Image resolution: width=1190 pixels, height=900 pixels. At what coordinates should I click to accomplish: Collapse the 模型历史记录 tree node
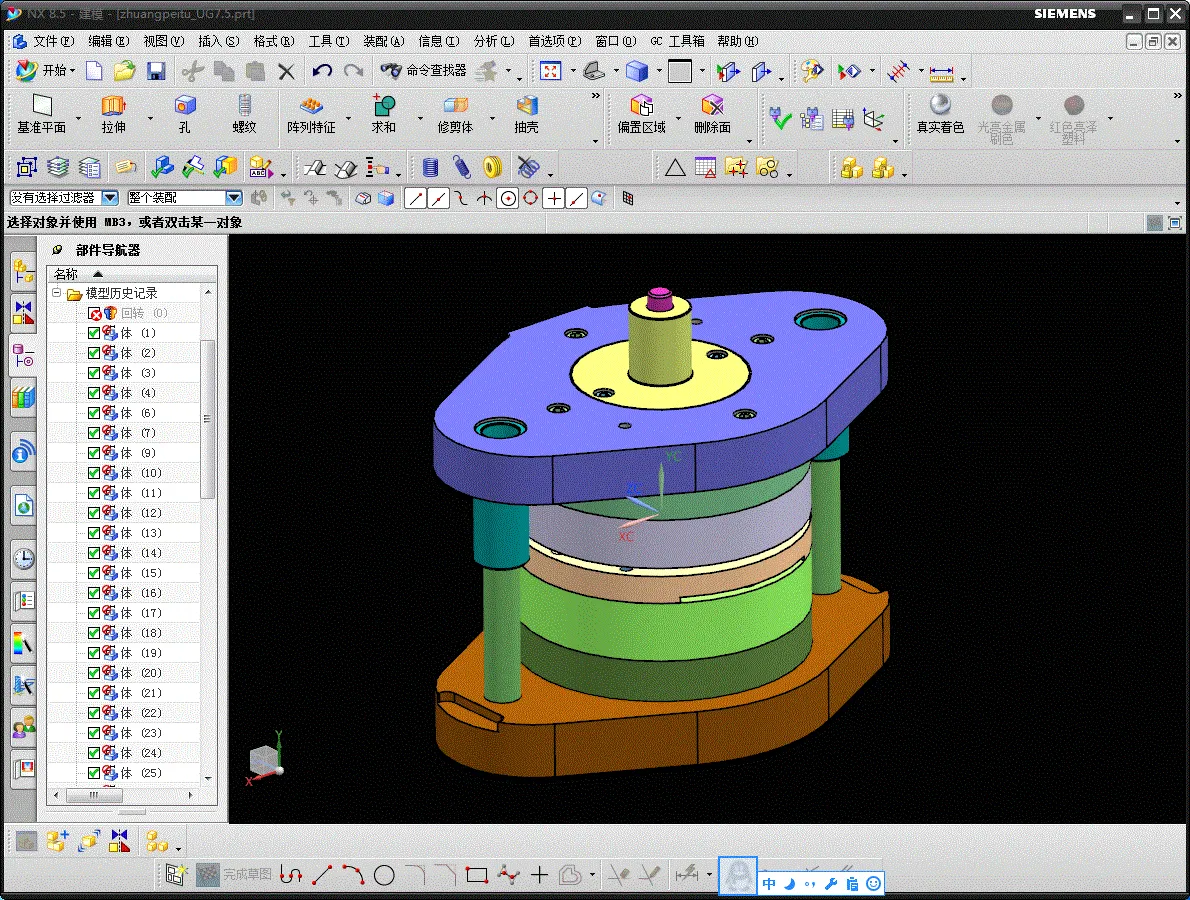point(56,292)
